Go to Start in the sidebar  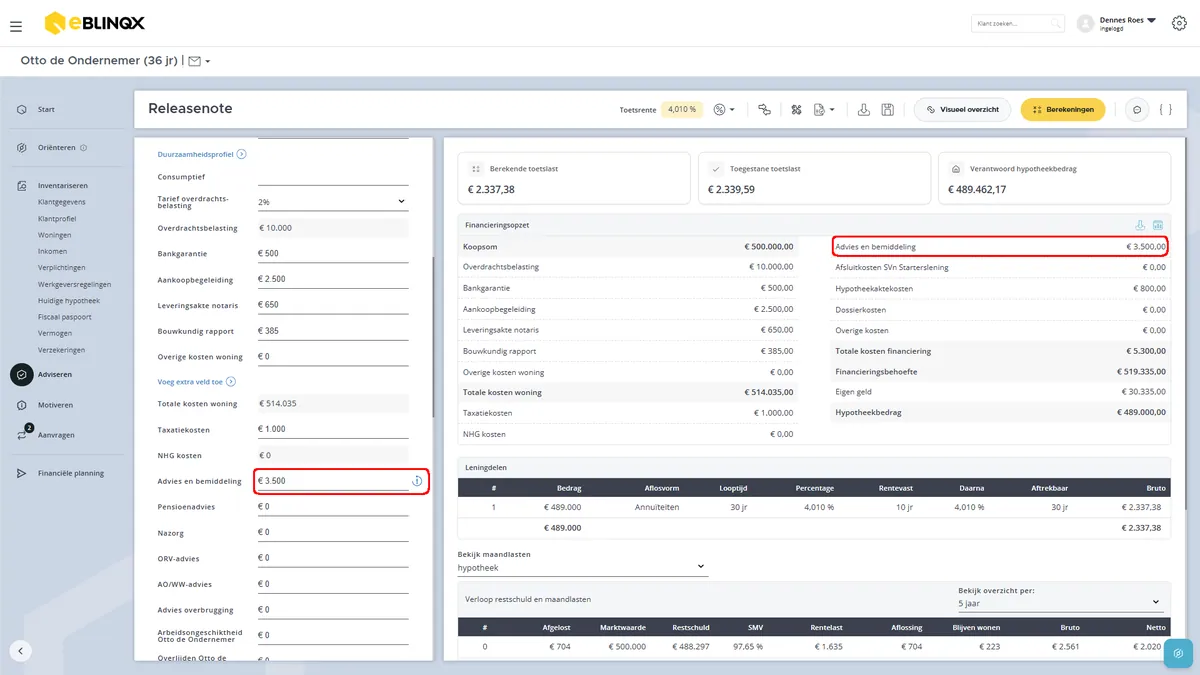click(x=46, y=109)
